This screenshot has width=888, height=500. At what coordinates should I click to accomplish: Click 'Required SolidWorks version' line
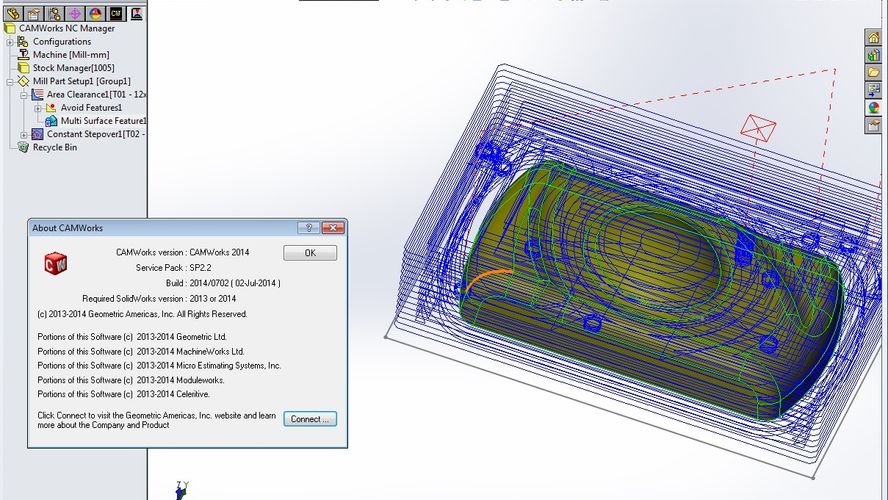159,298
